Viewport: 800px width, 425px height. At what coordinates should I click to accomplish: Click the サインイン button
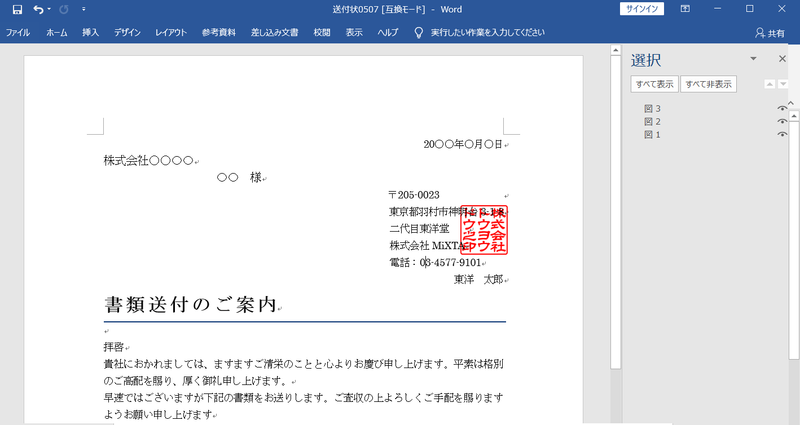pos(642,9)
